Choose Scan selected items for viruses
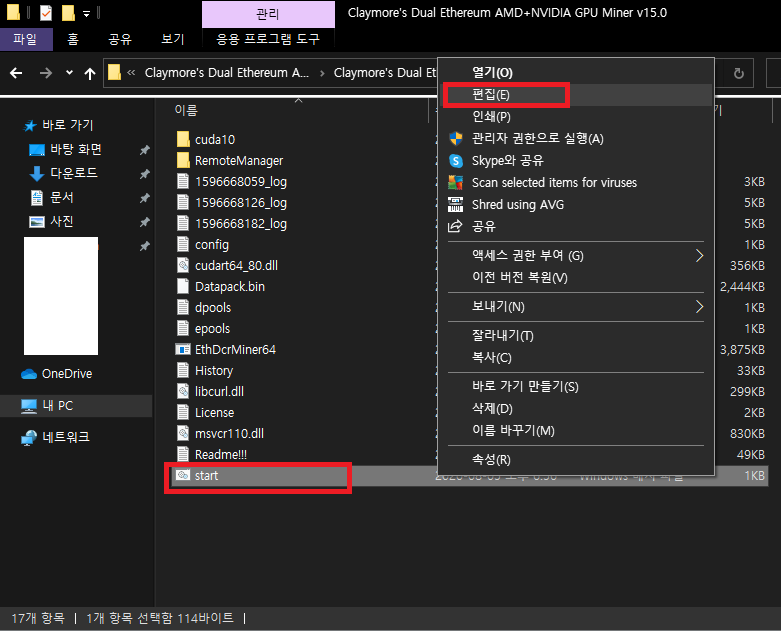Image resolution: width=781 pixels, height=631 pixels. (x=576, y=182)
